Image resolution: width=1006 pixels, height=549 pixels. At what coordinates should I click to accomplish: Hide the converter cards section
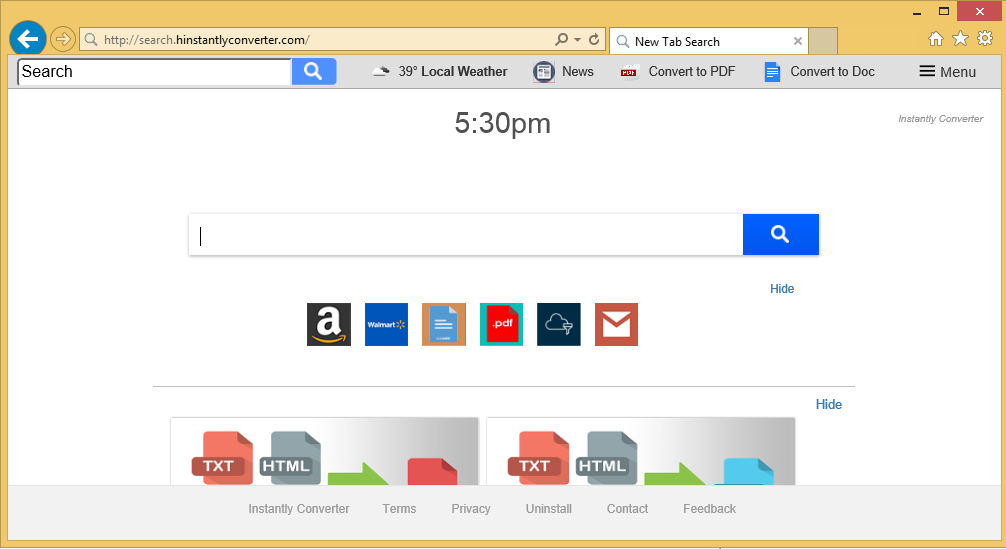tap(828, 405)
